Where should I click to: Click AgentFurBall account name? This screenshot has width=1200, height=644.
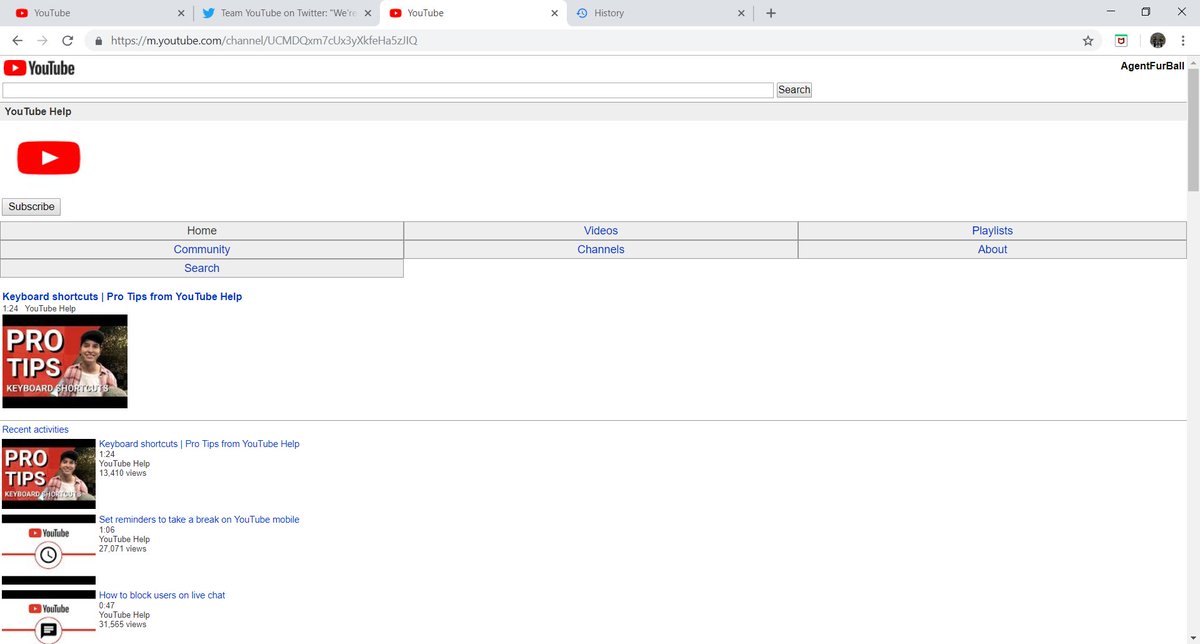pos(1152,66)
